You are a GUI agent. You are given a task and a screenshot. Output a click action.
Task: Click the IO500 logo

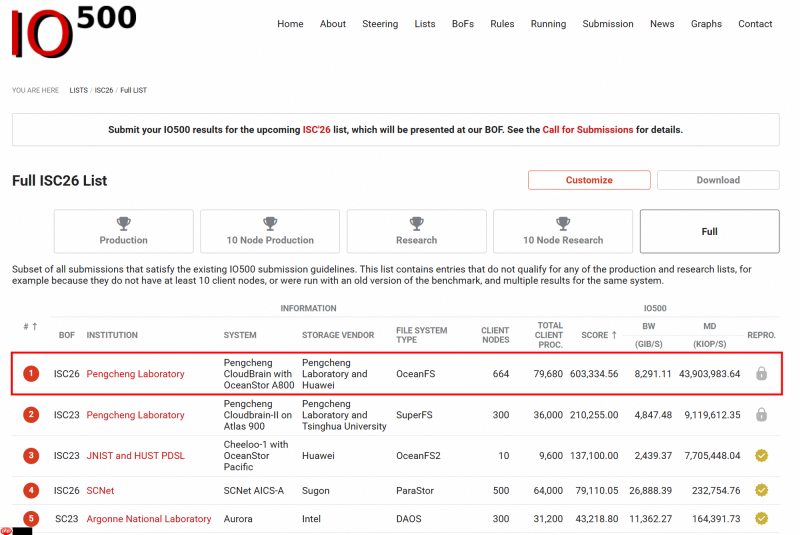coord(74,32)
